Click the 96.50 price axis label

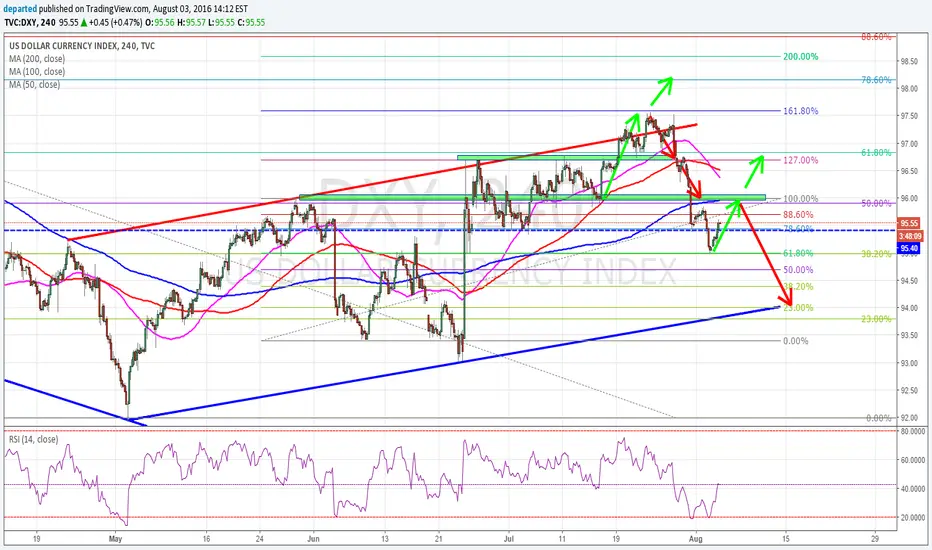tap(909, 171)
